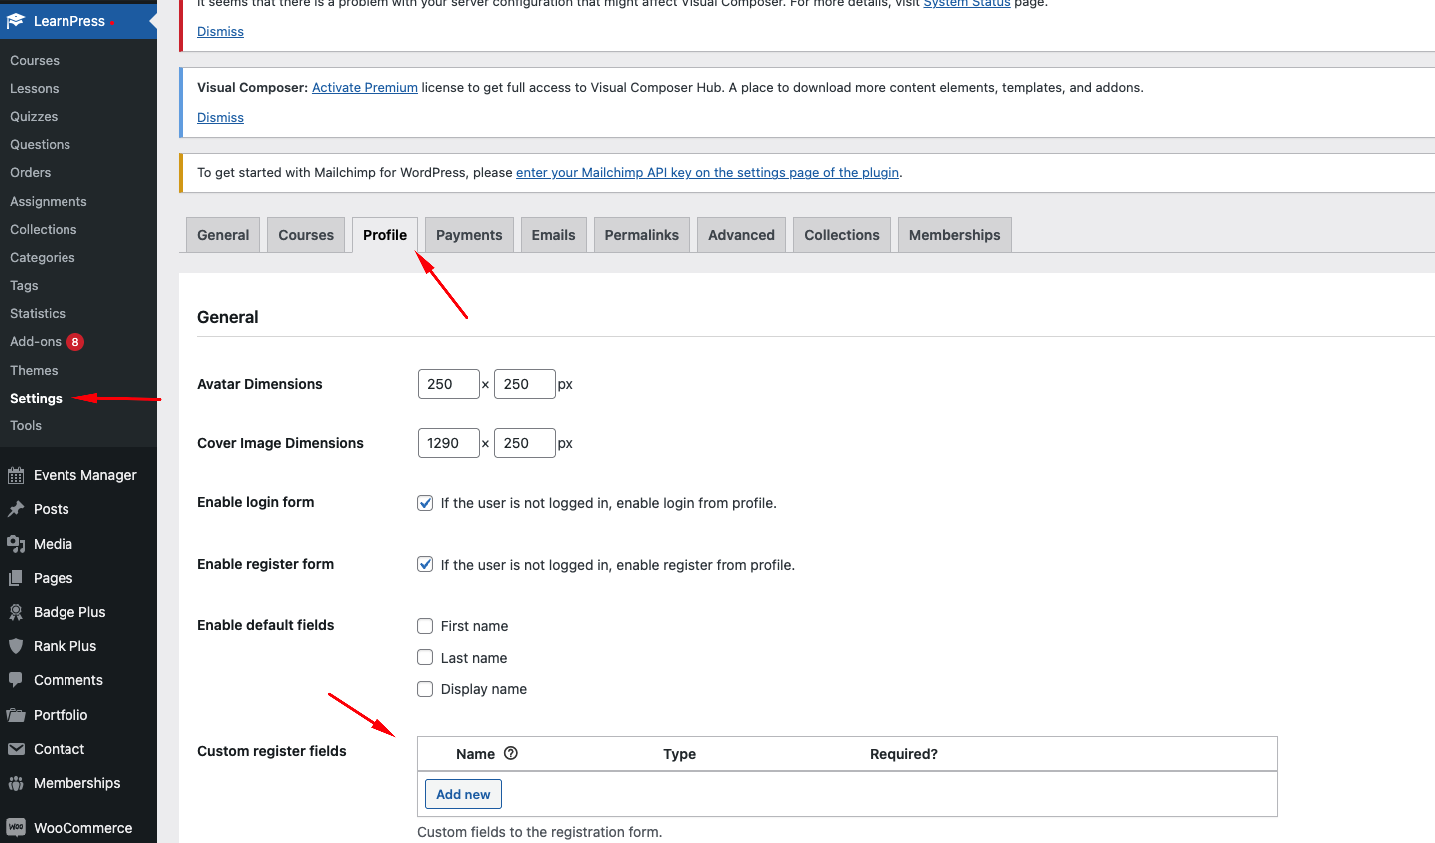Open the Advanced settings tab
Viewport: 1435px width, 843px height.
pos(741,235)
